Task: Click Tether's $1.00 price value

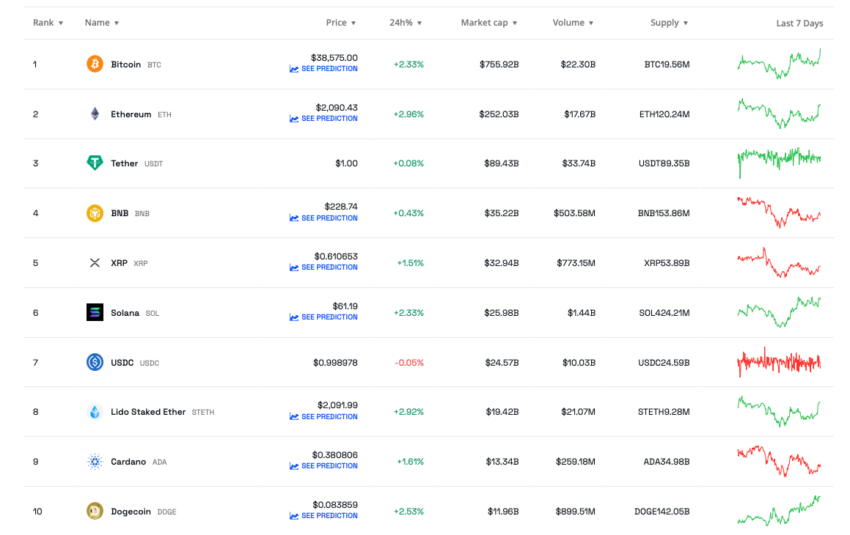Action: click(346, 163)
